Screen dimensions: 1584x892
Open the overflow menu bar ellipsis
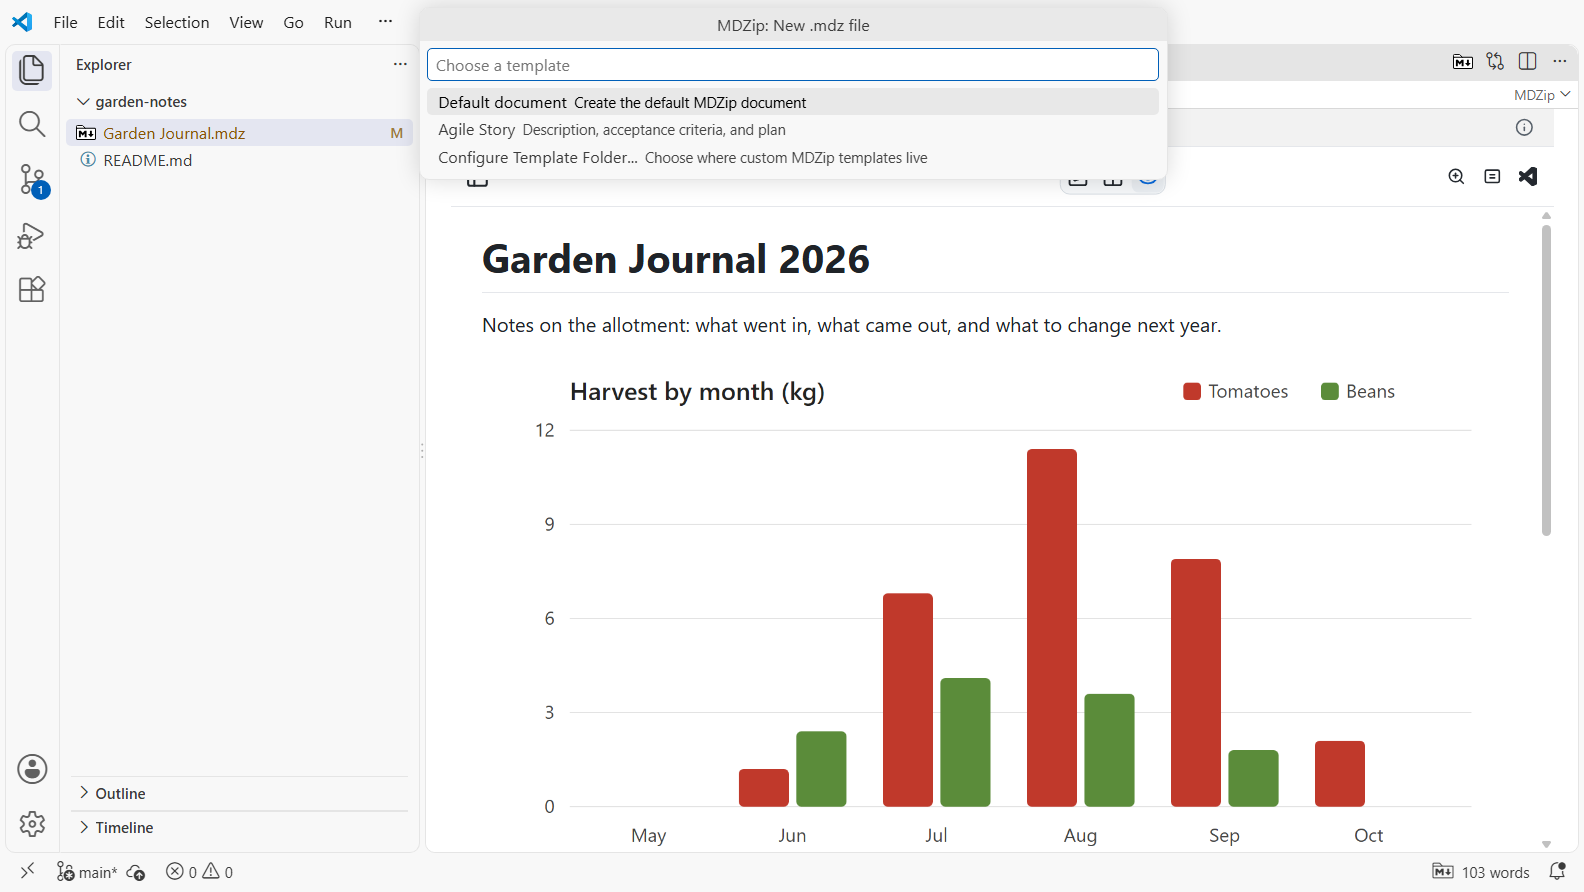point(385,22)
